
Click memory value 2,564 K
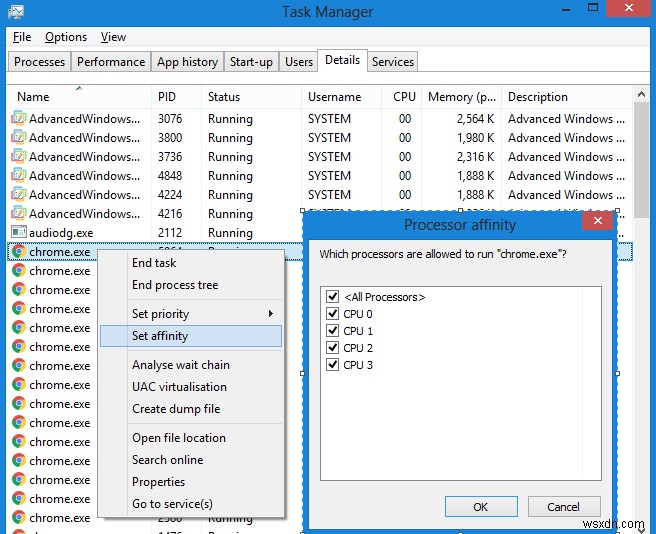click(x=475, y=119)
